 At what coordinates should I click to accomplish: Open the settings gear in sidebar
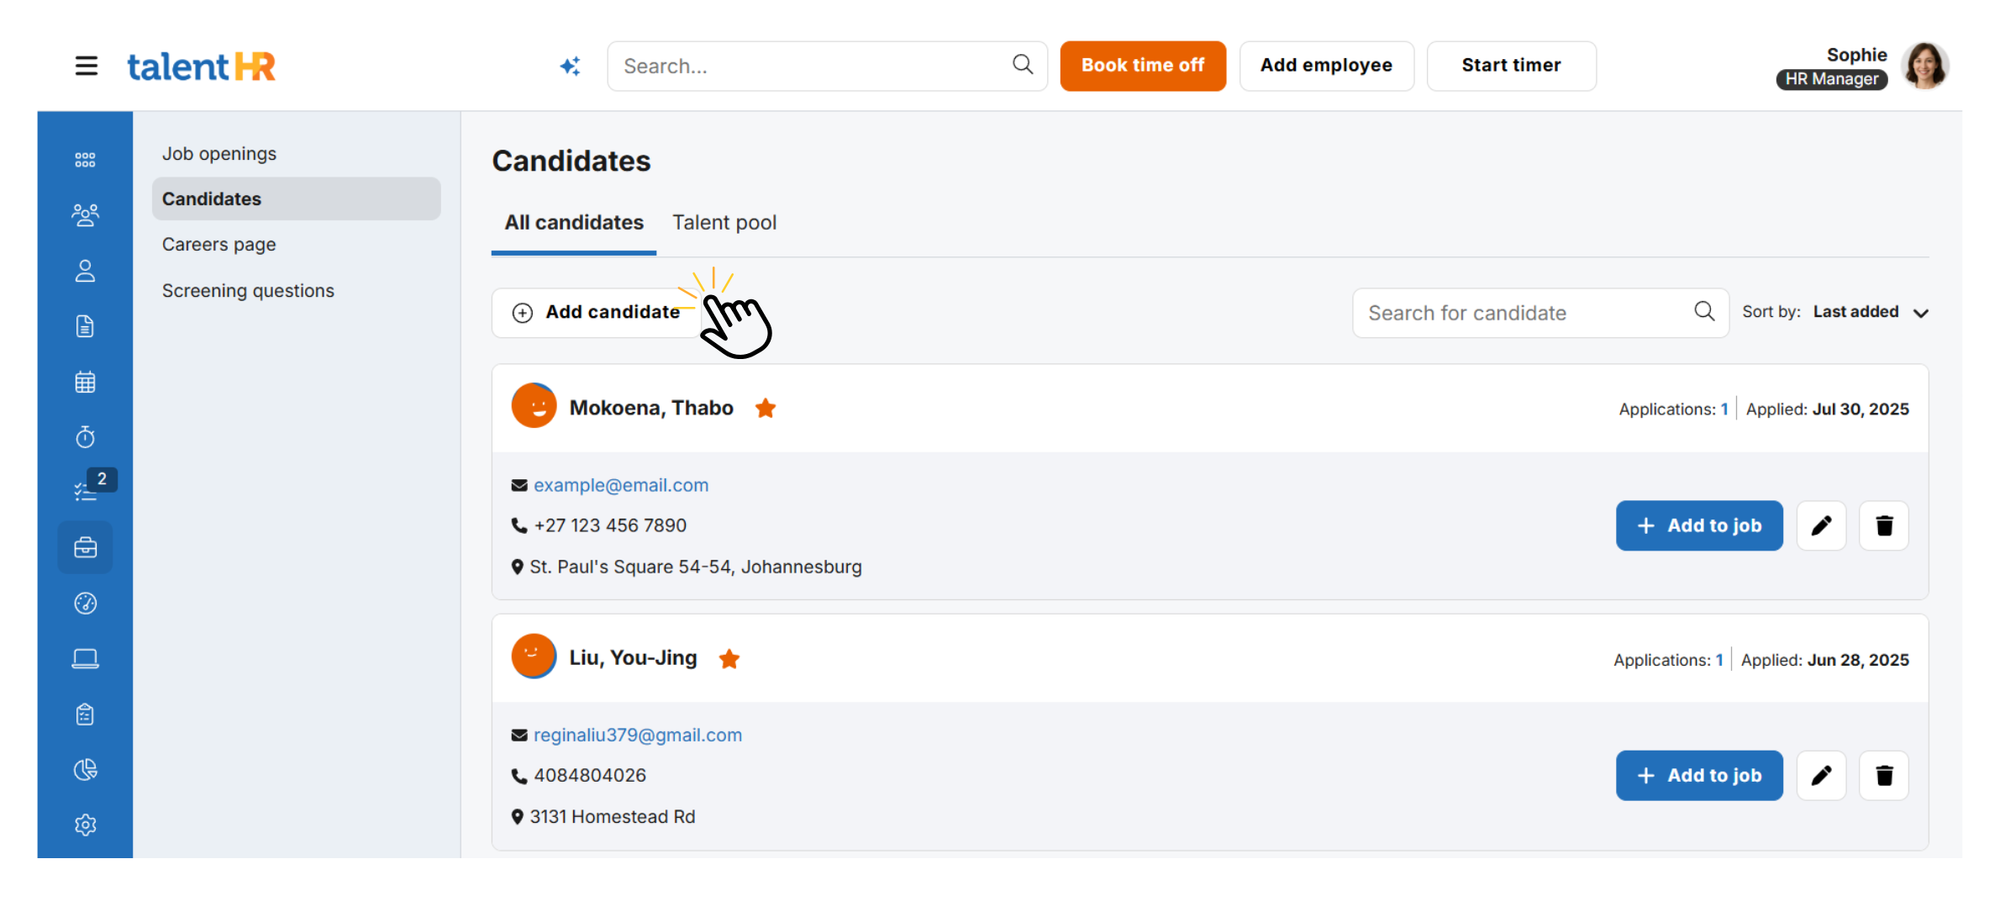(x=85, y=825)
